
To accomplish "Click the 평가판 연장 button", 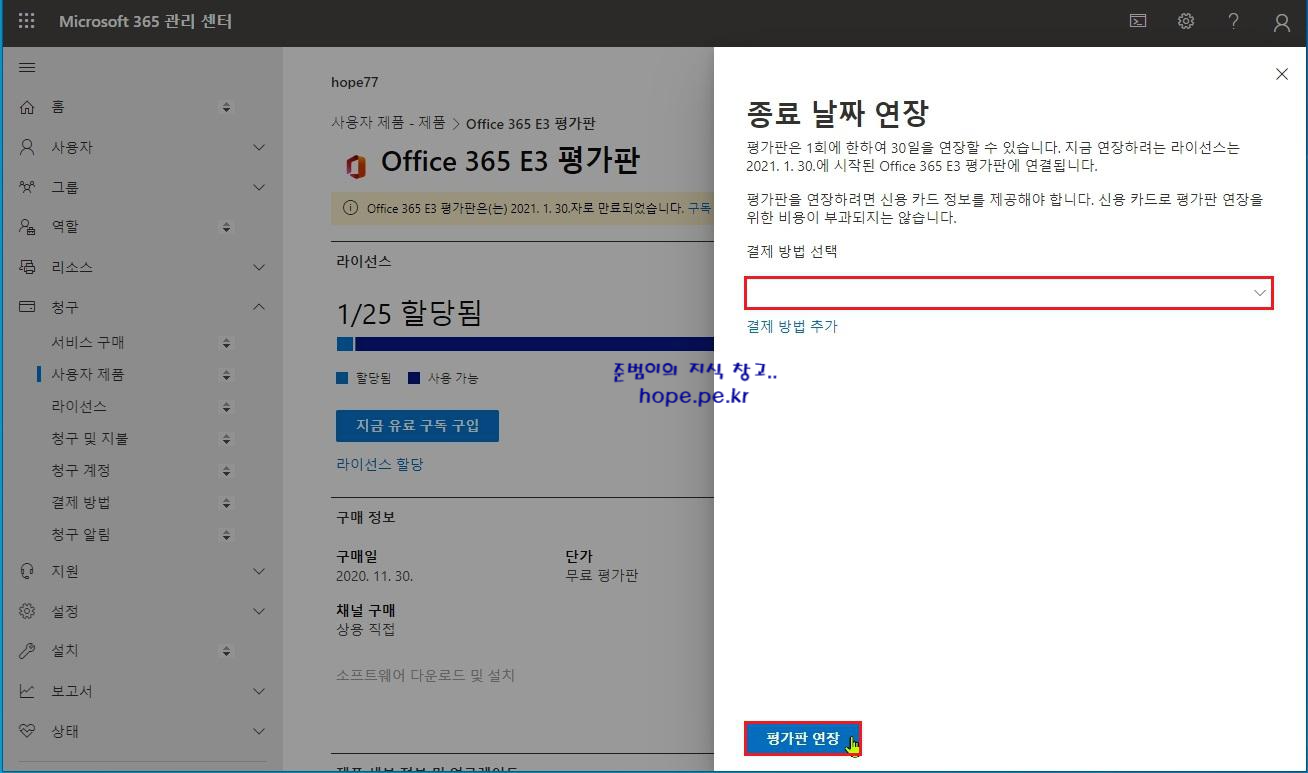I will (802, 738).
